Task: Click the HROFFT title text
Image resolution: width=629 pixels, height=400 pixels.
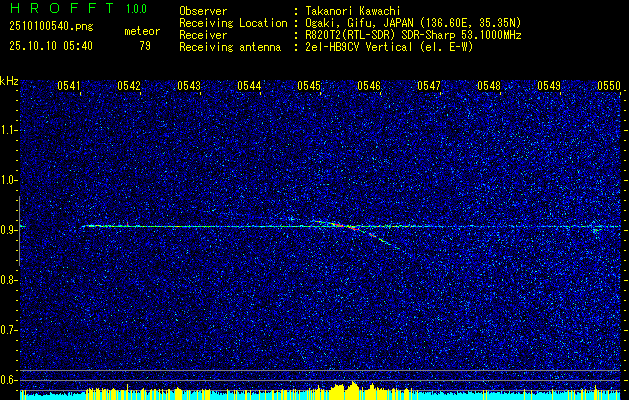Action: (62, 8)
